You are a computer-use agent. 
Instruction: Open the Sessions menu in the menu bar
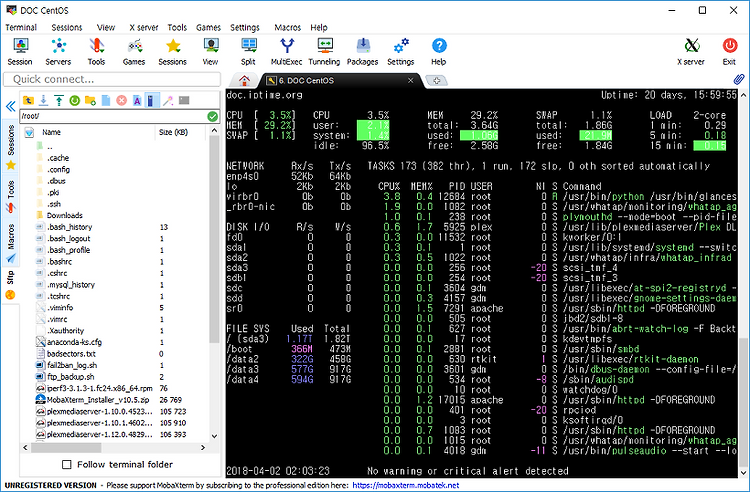click(x=66, y=27)
